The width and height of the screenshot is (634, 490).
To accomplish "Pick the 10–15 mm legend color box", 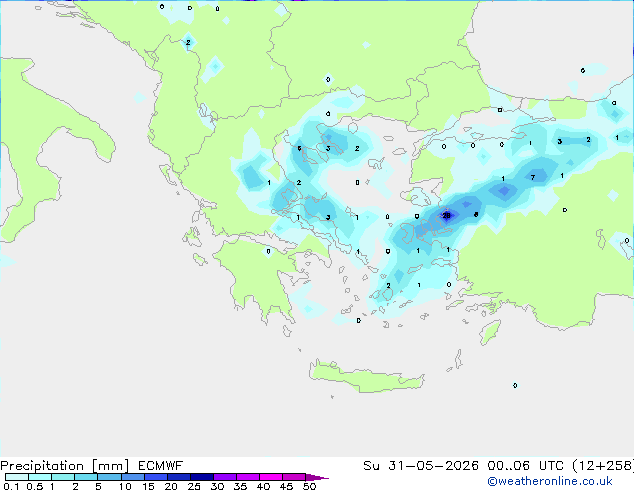I will coord(133,477).
